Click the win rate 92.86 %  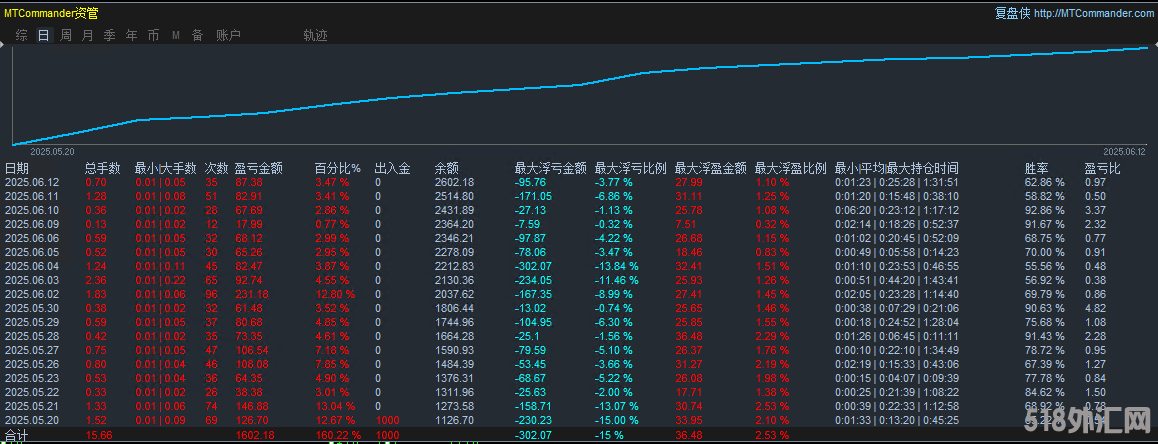pos(1044,210)
